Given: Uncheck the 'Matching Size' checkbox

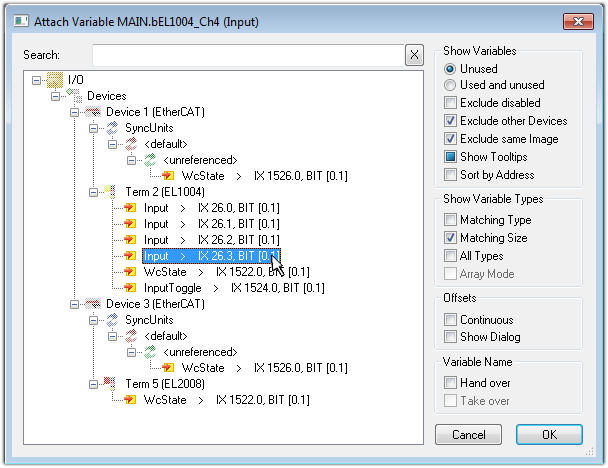Looking at the screenshot, I should tap(451, 238).
